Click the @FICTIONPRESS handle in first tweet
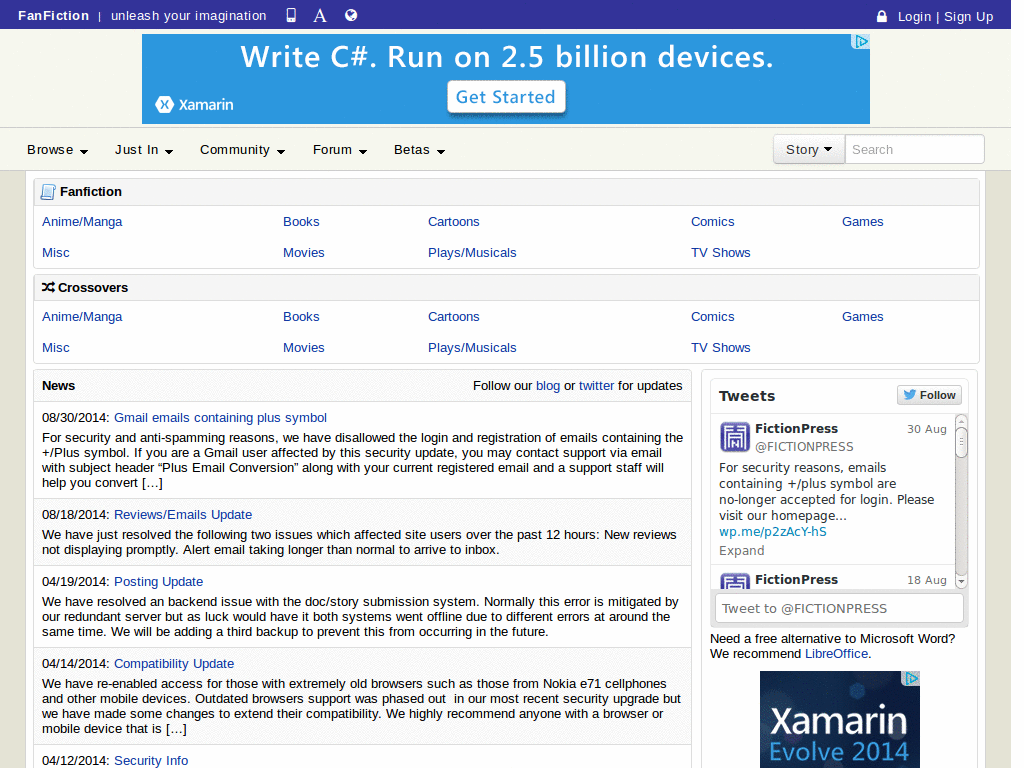 point(804,447)
